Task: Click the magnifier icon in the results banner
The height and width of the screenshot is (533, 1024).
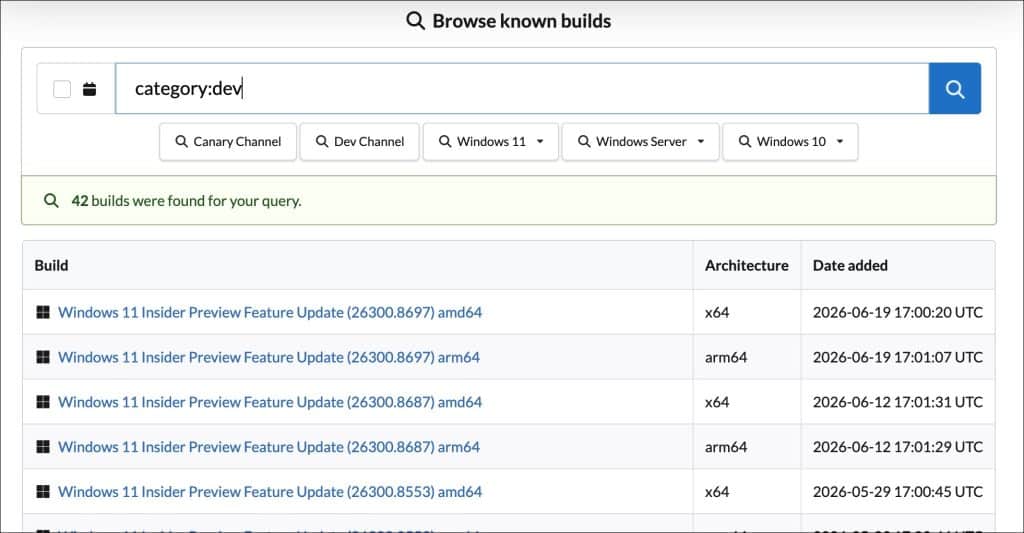Action: coord(51,201)
